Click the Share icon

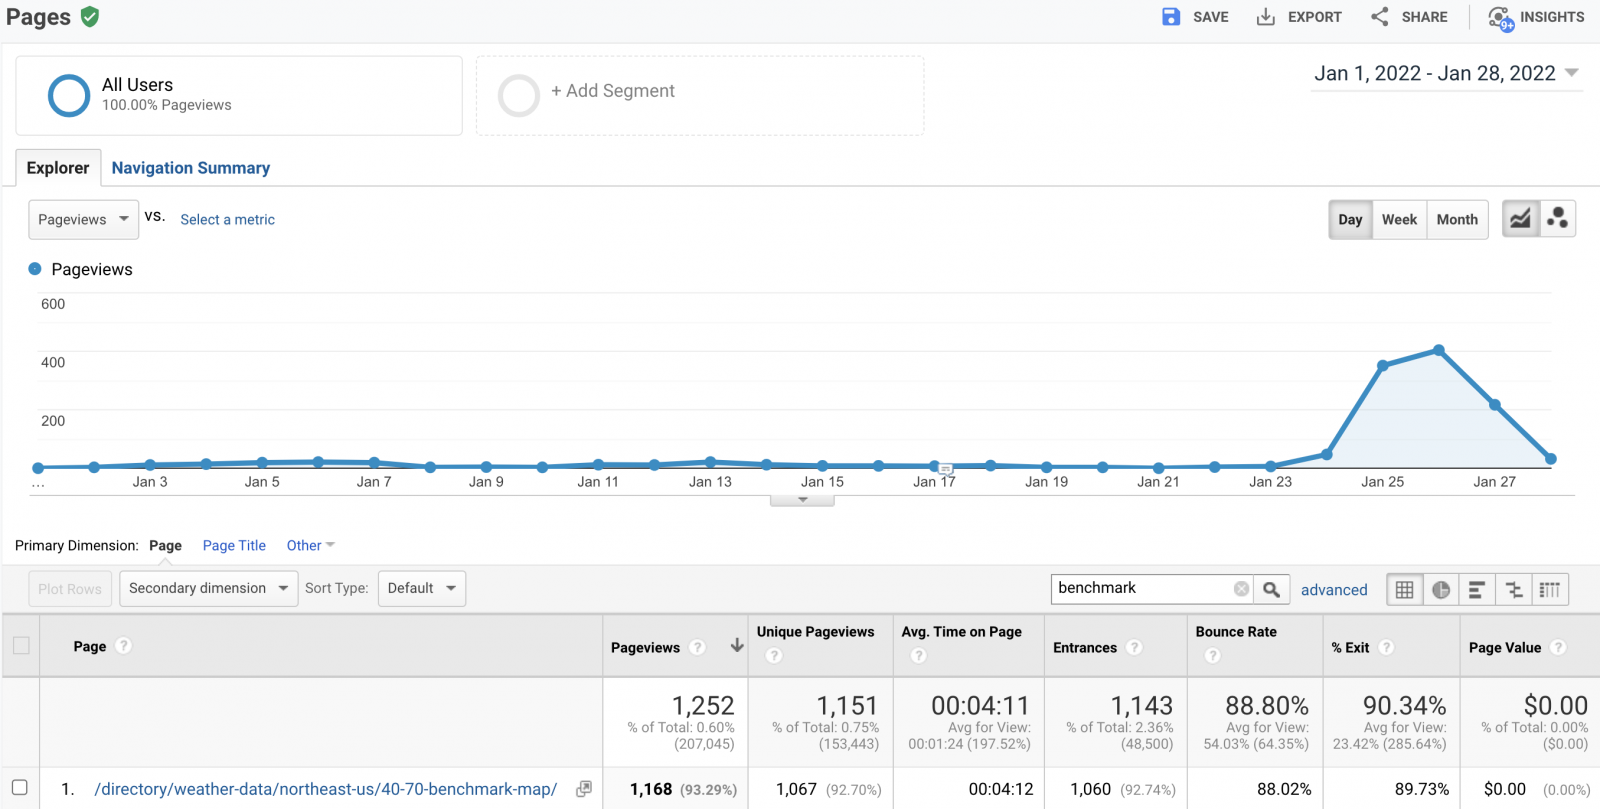pyautogui.click(x=1380, y=17)
